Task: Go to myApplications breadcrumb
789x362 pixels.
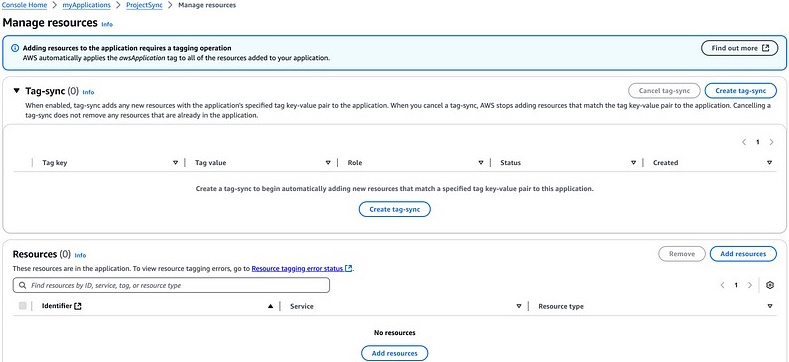Action: [x=87, y=5]
